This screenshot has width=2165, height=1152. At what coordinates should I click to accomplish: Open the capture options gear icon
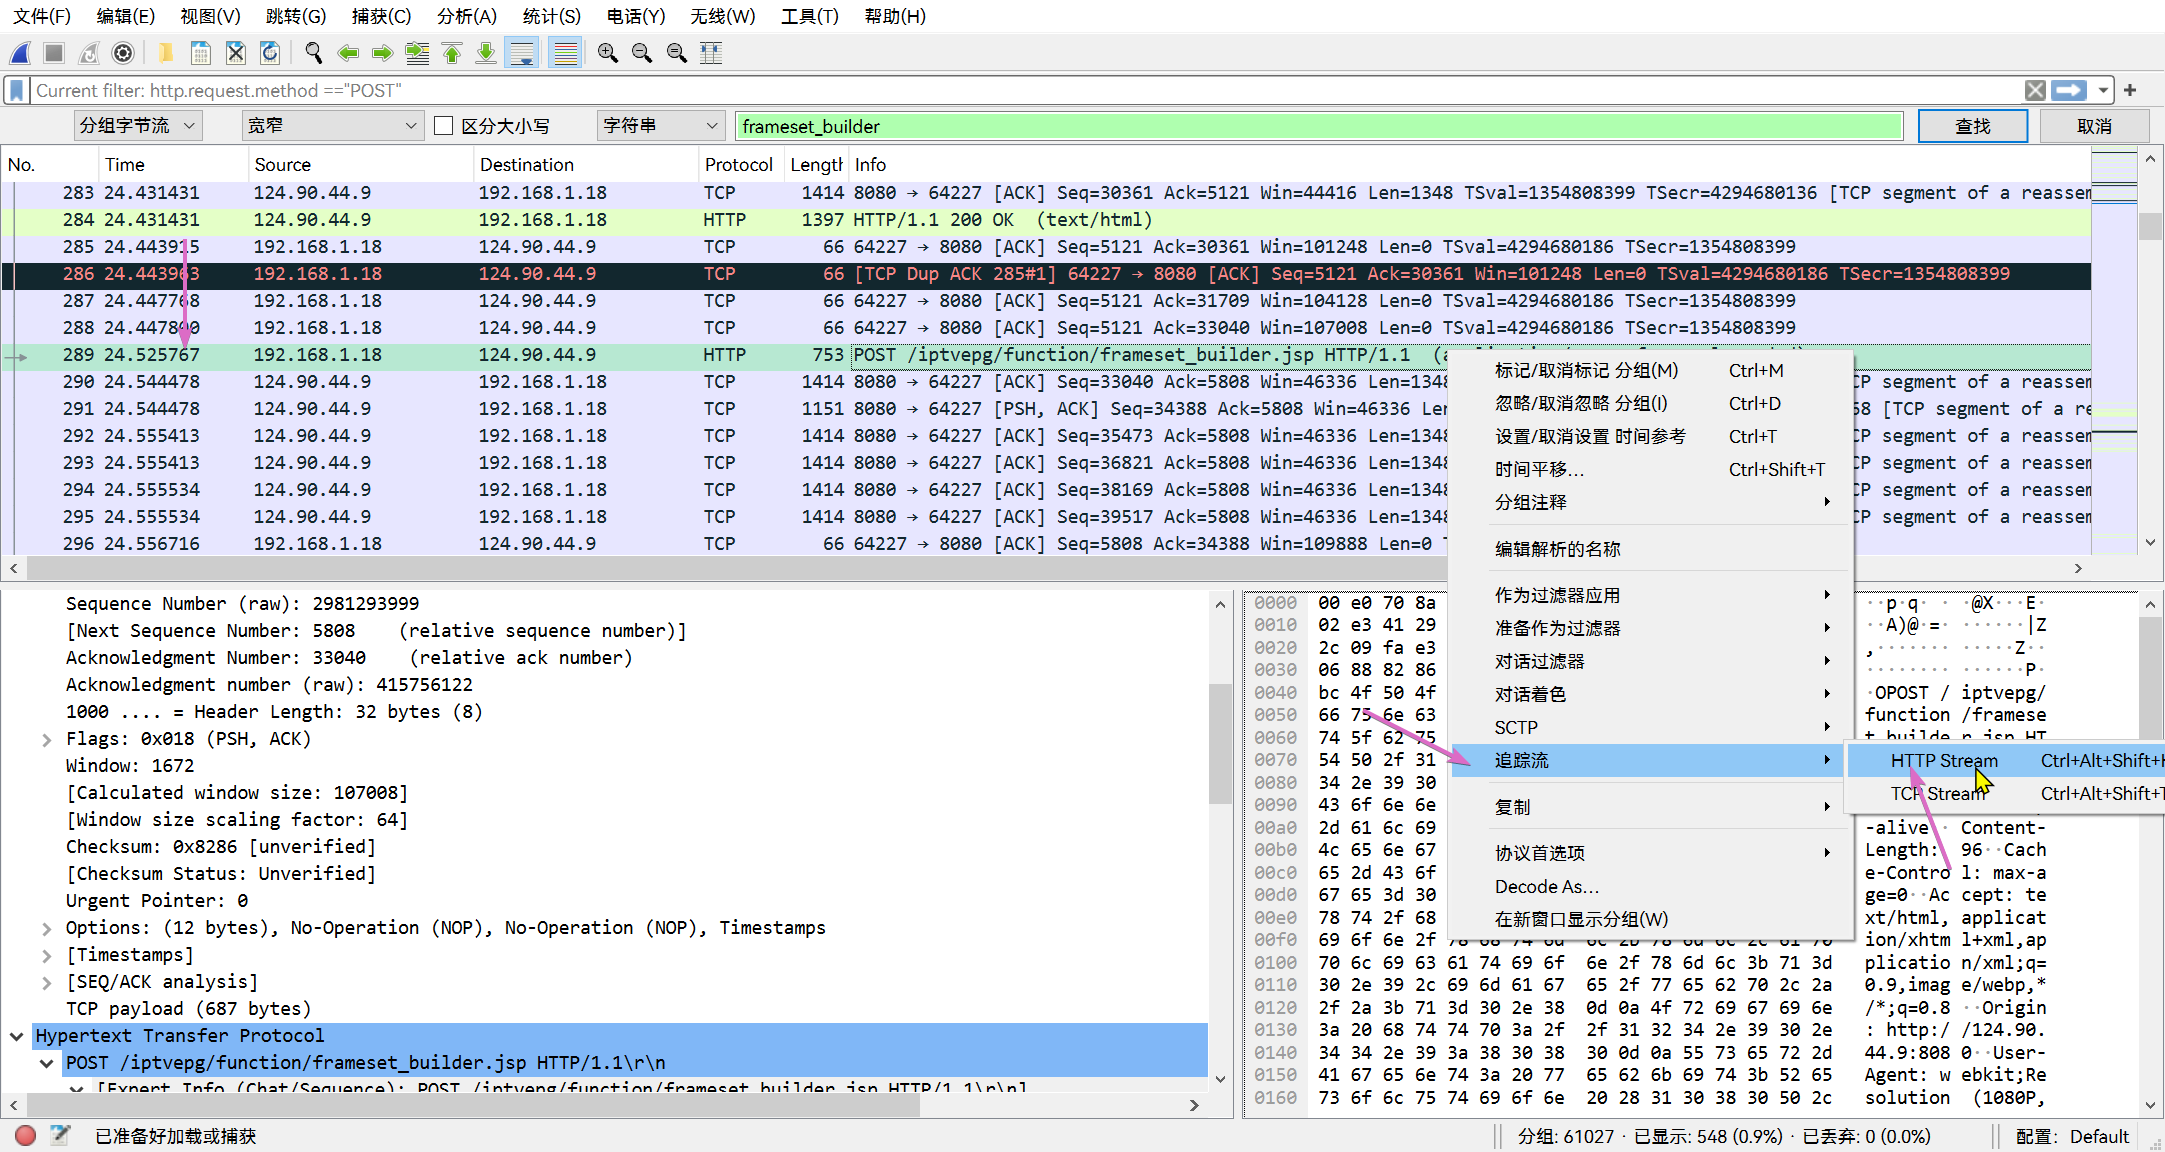123,53
